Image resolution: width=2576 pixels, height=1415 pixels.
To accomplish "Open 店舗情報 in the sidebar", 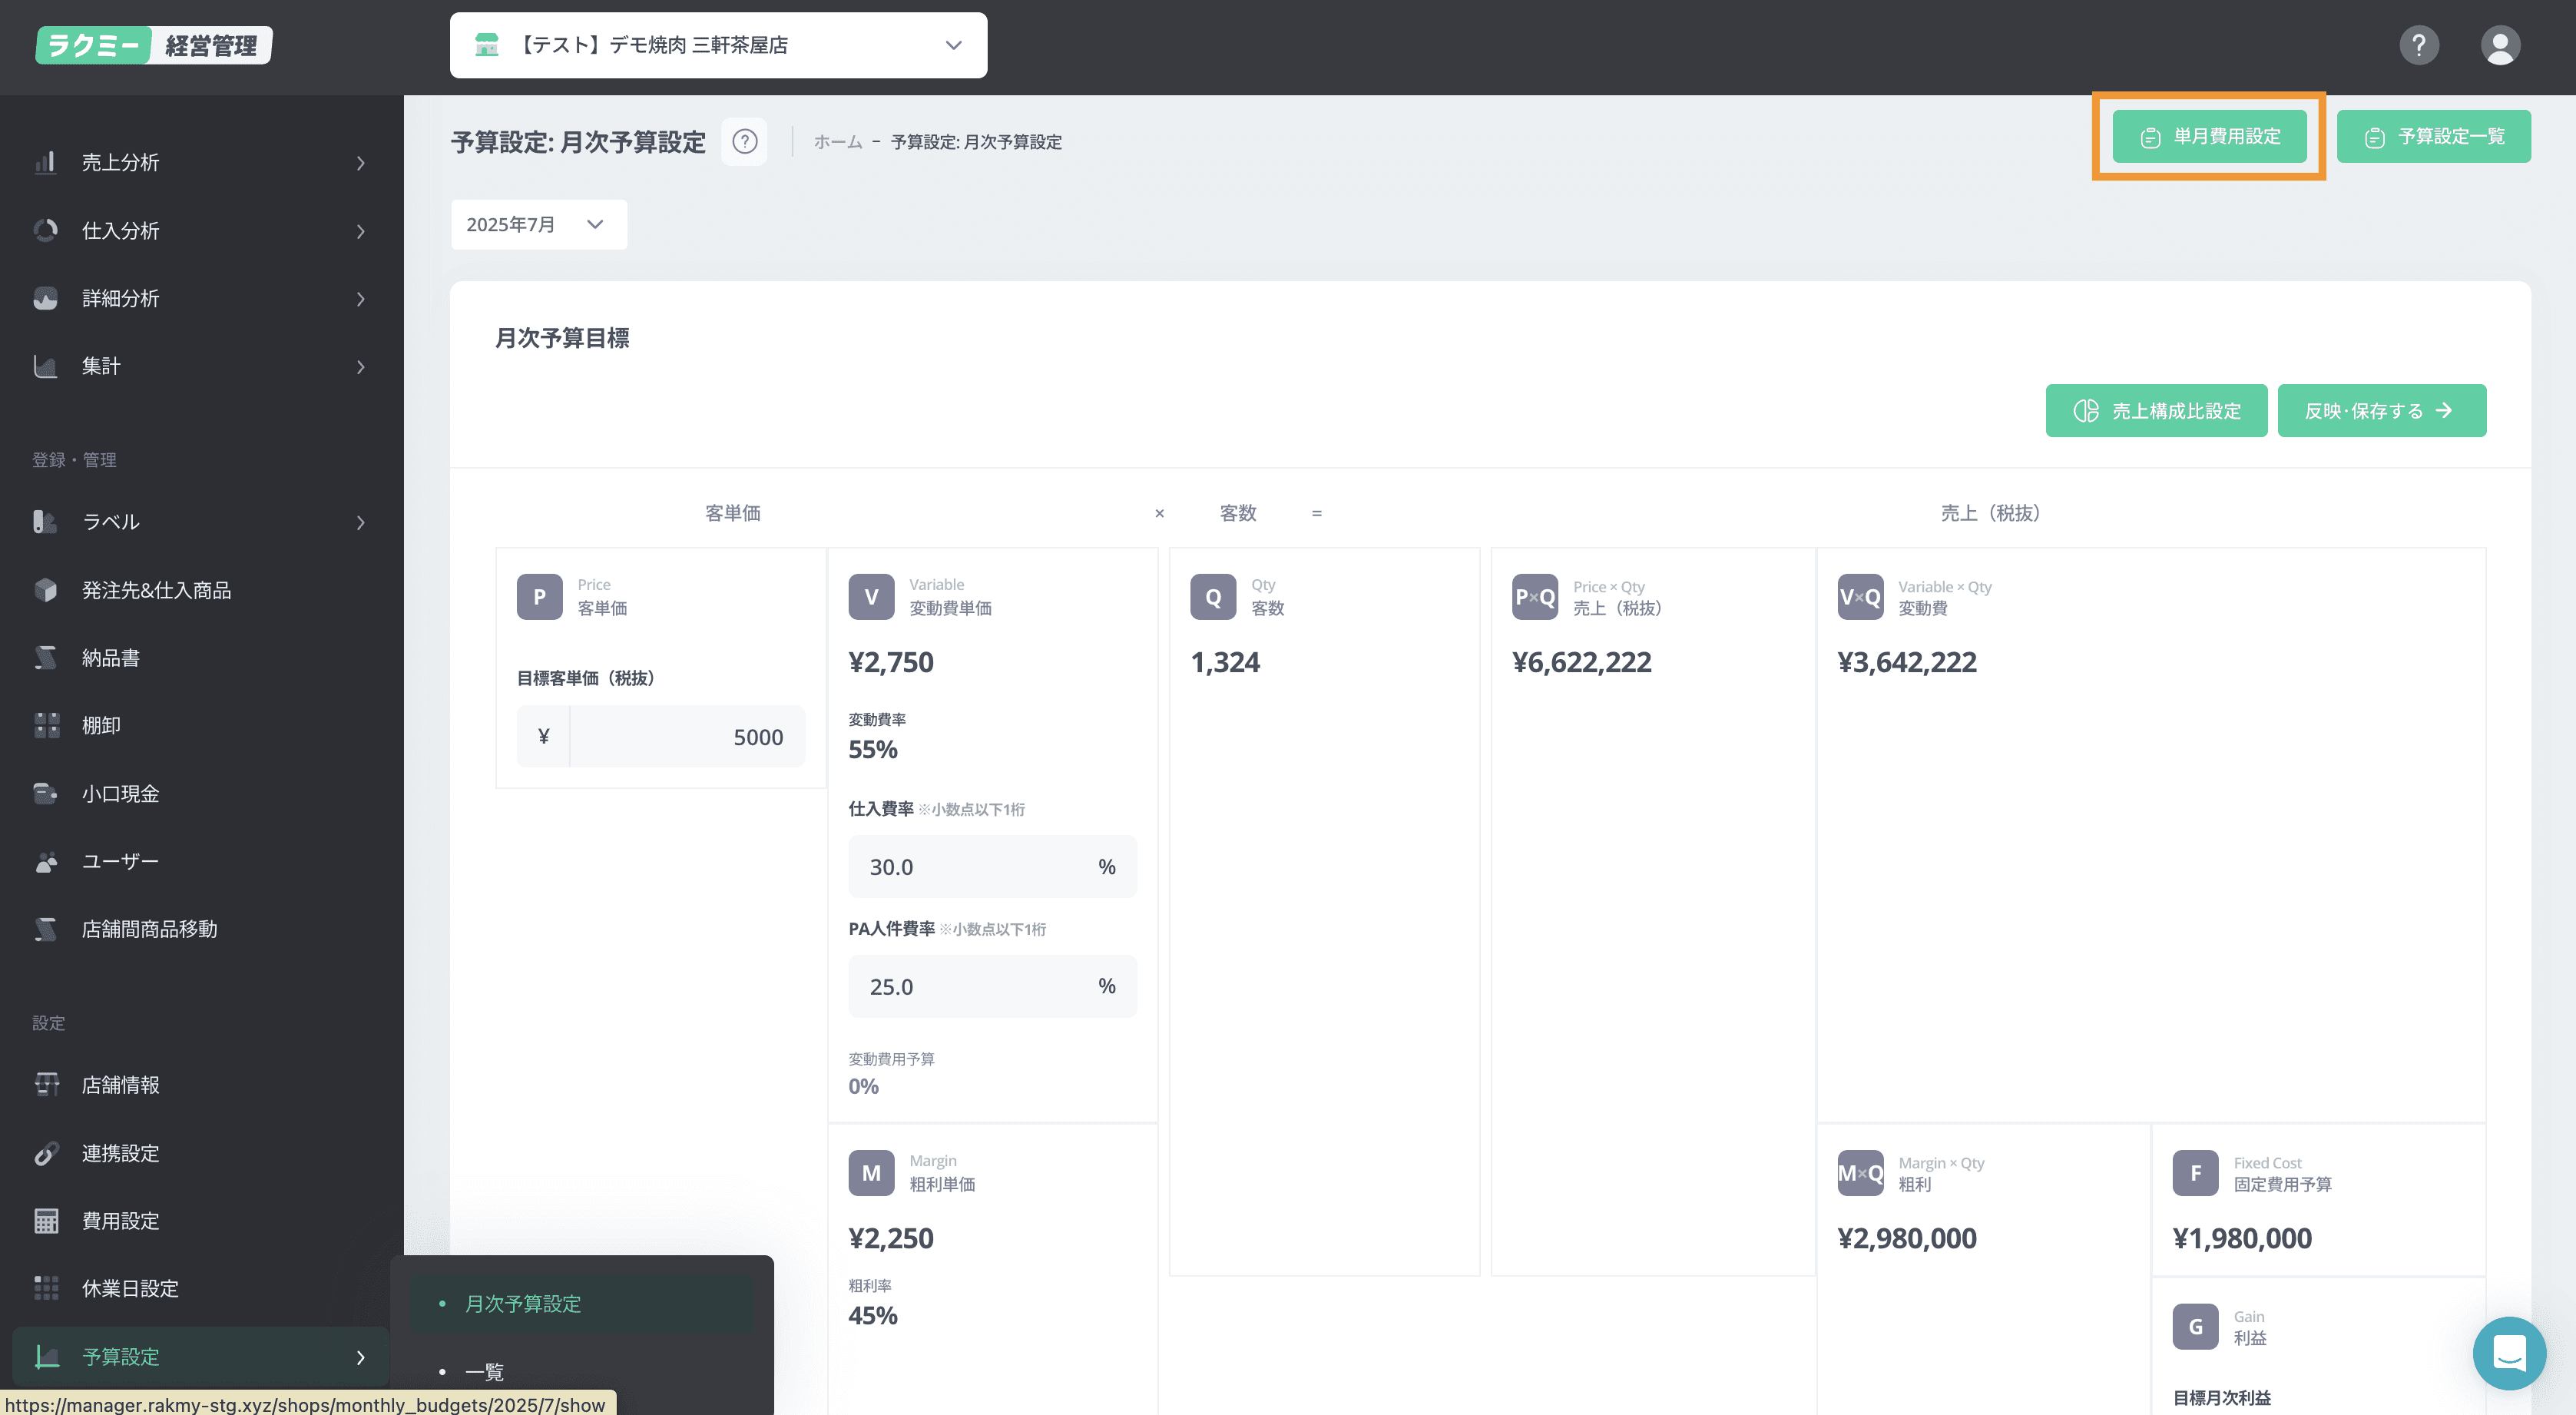I will (120, 1085).
